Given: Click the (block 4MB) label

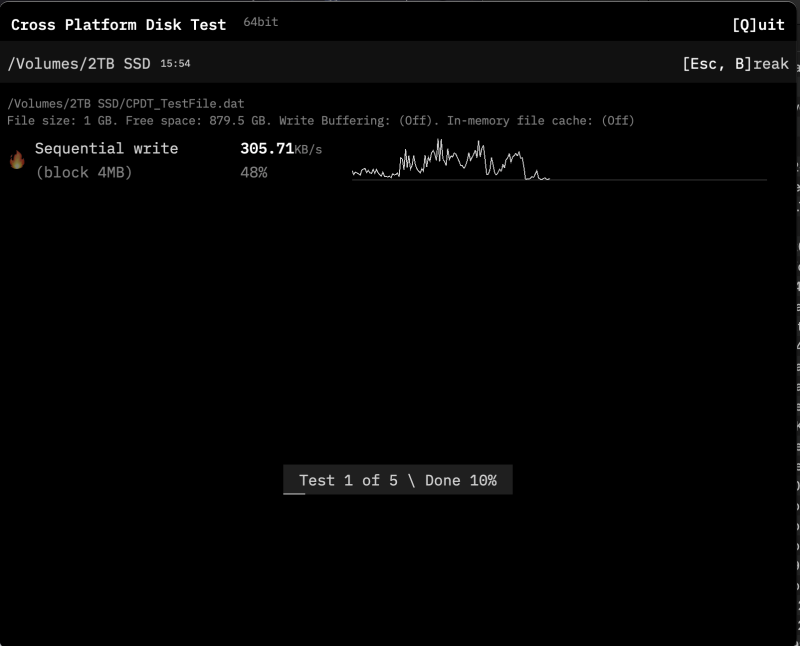Looking at the screenshot, I should [84, 172].
